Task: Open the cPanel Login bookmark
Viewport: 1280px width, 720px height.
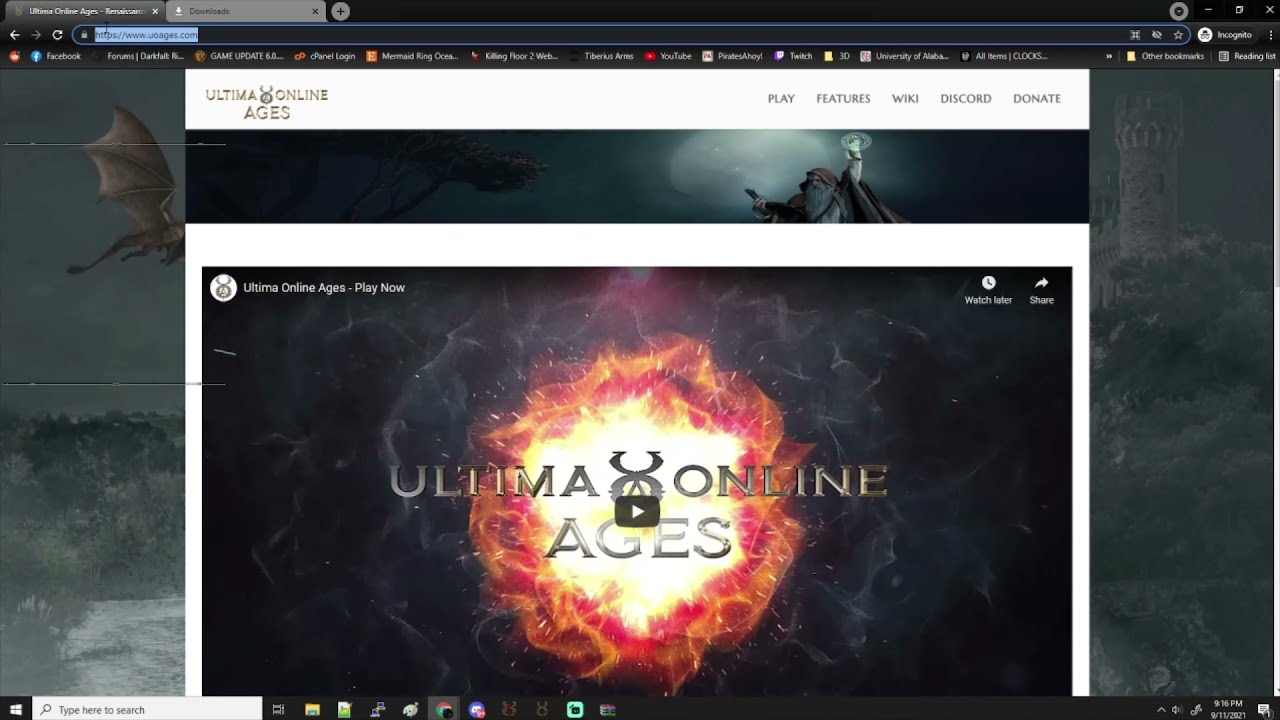Action: [325, 56]
